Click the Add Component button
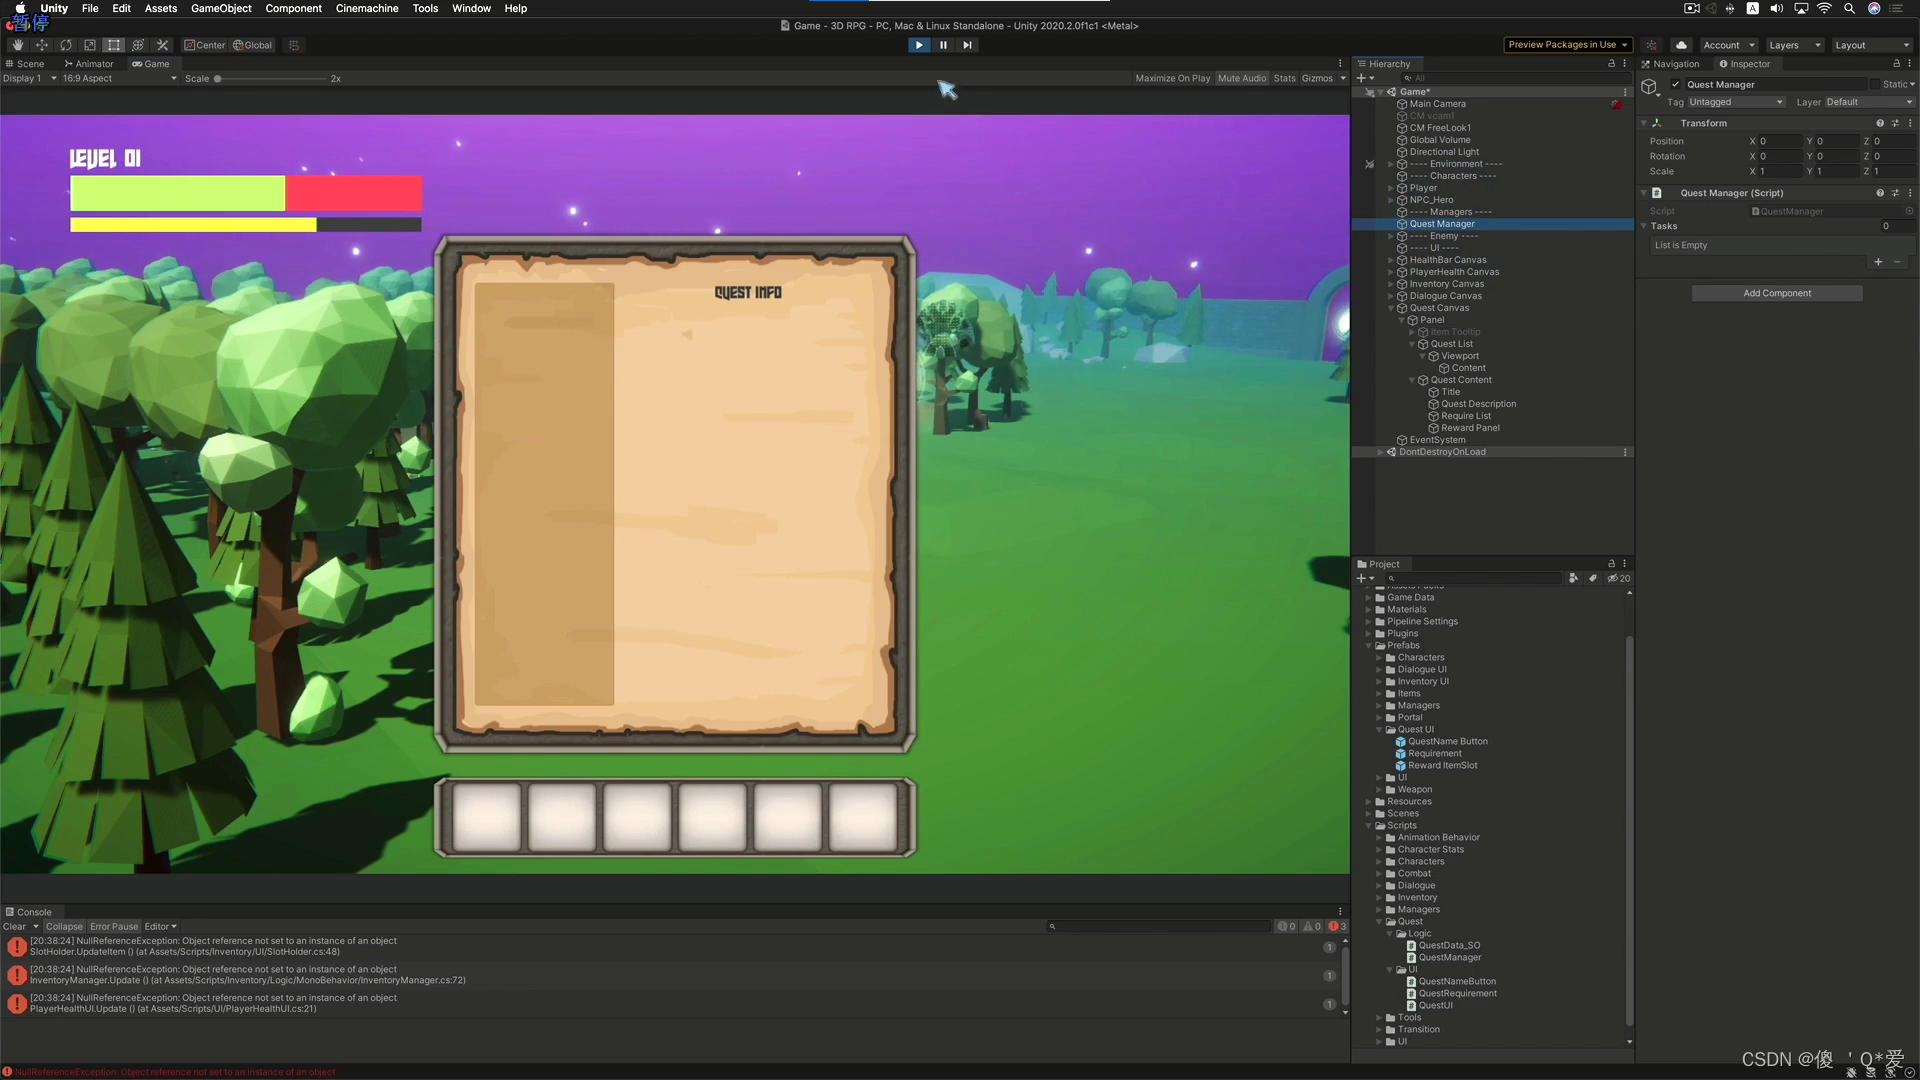The height and width of the screenshot is (1080, 1920). (x=1776, y=293)
